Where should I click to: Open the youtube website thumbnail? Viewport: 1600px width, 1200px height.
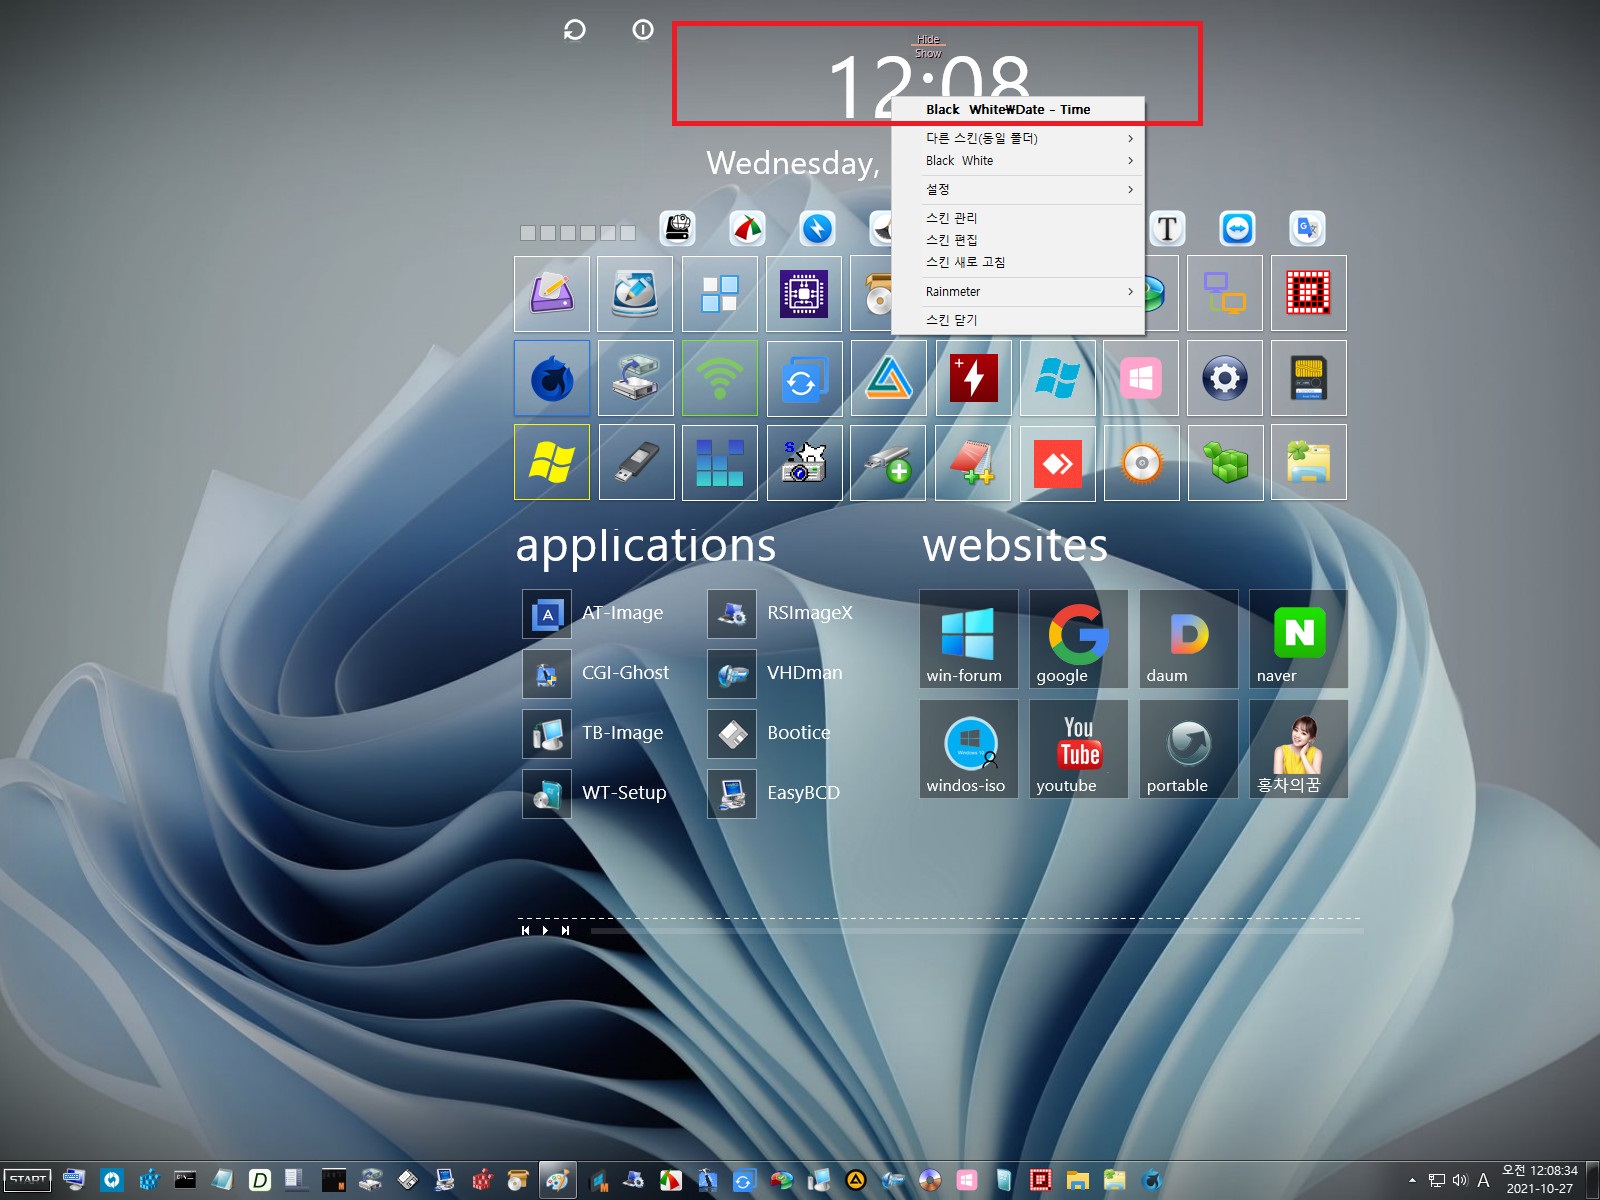1078,748
